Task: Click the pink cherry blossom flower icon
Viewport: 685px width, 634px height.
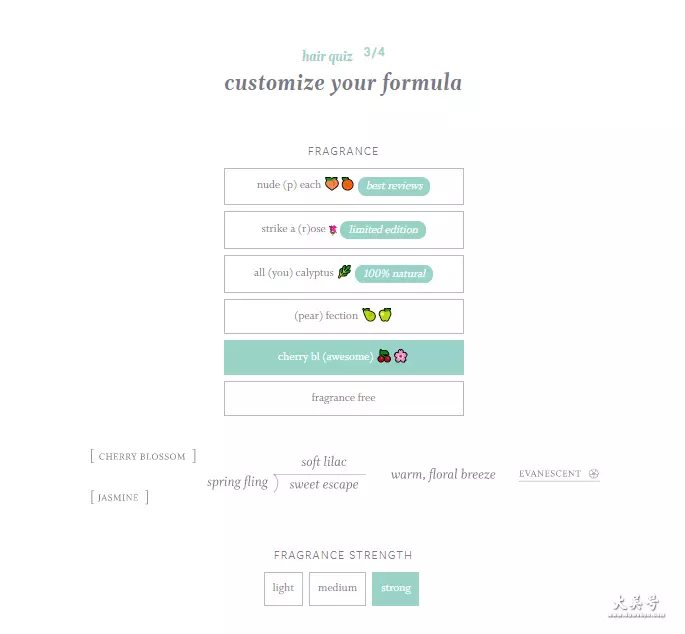Action: pos(401,356)
